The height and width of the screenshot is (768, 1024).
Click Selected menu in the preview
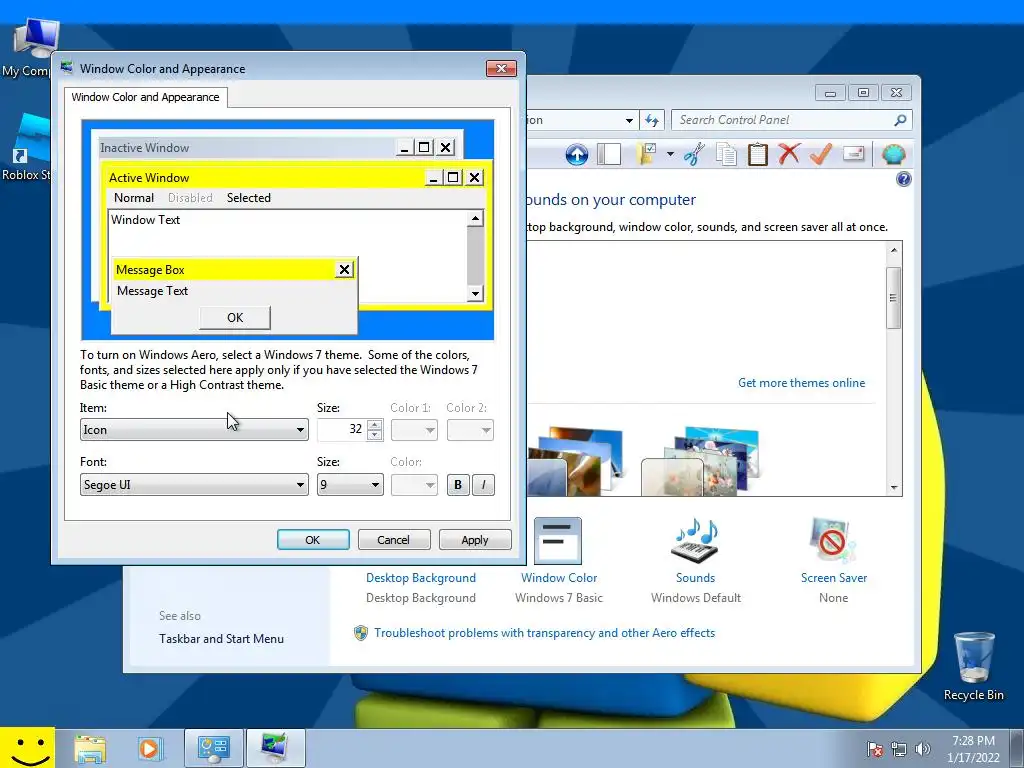249,198
